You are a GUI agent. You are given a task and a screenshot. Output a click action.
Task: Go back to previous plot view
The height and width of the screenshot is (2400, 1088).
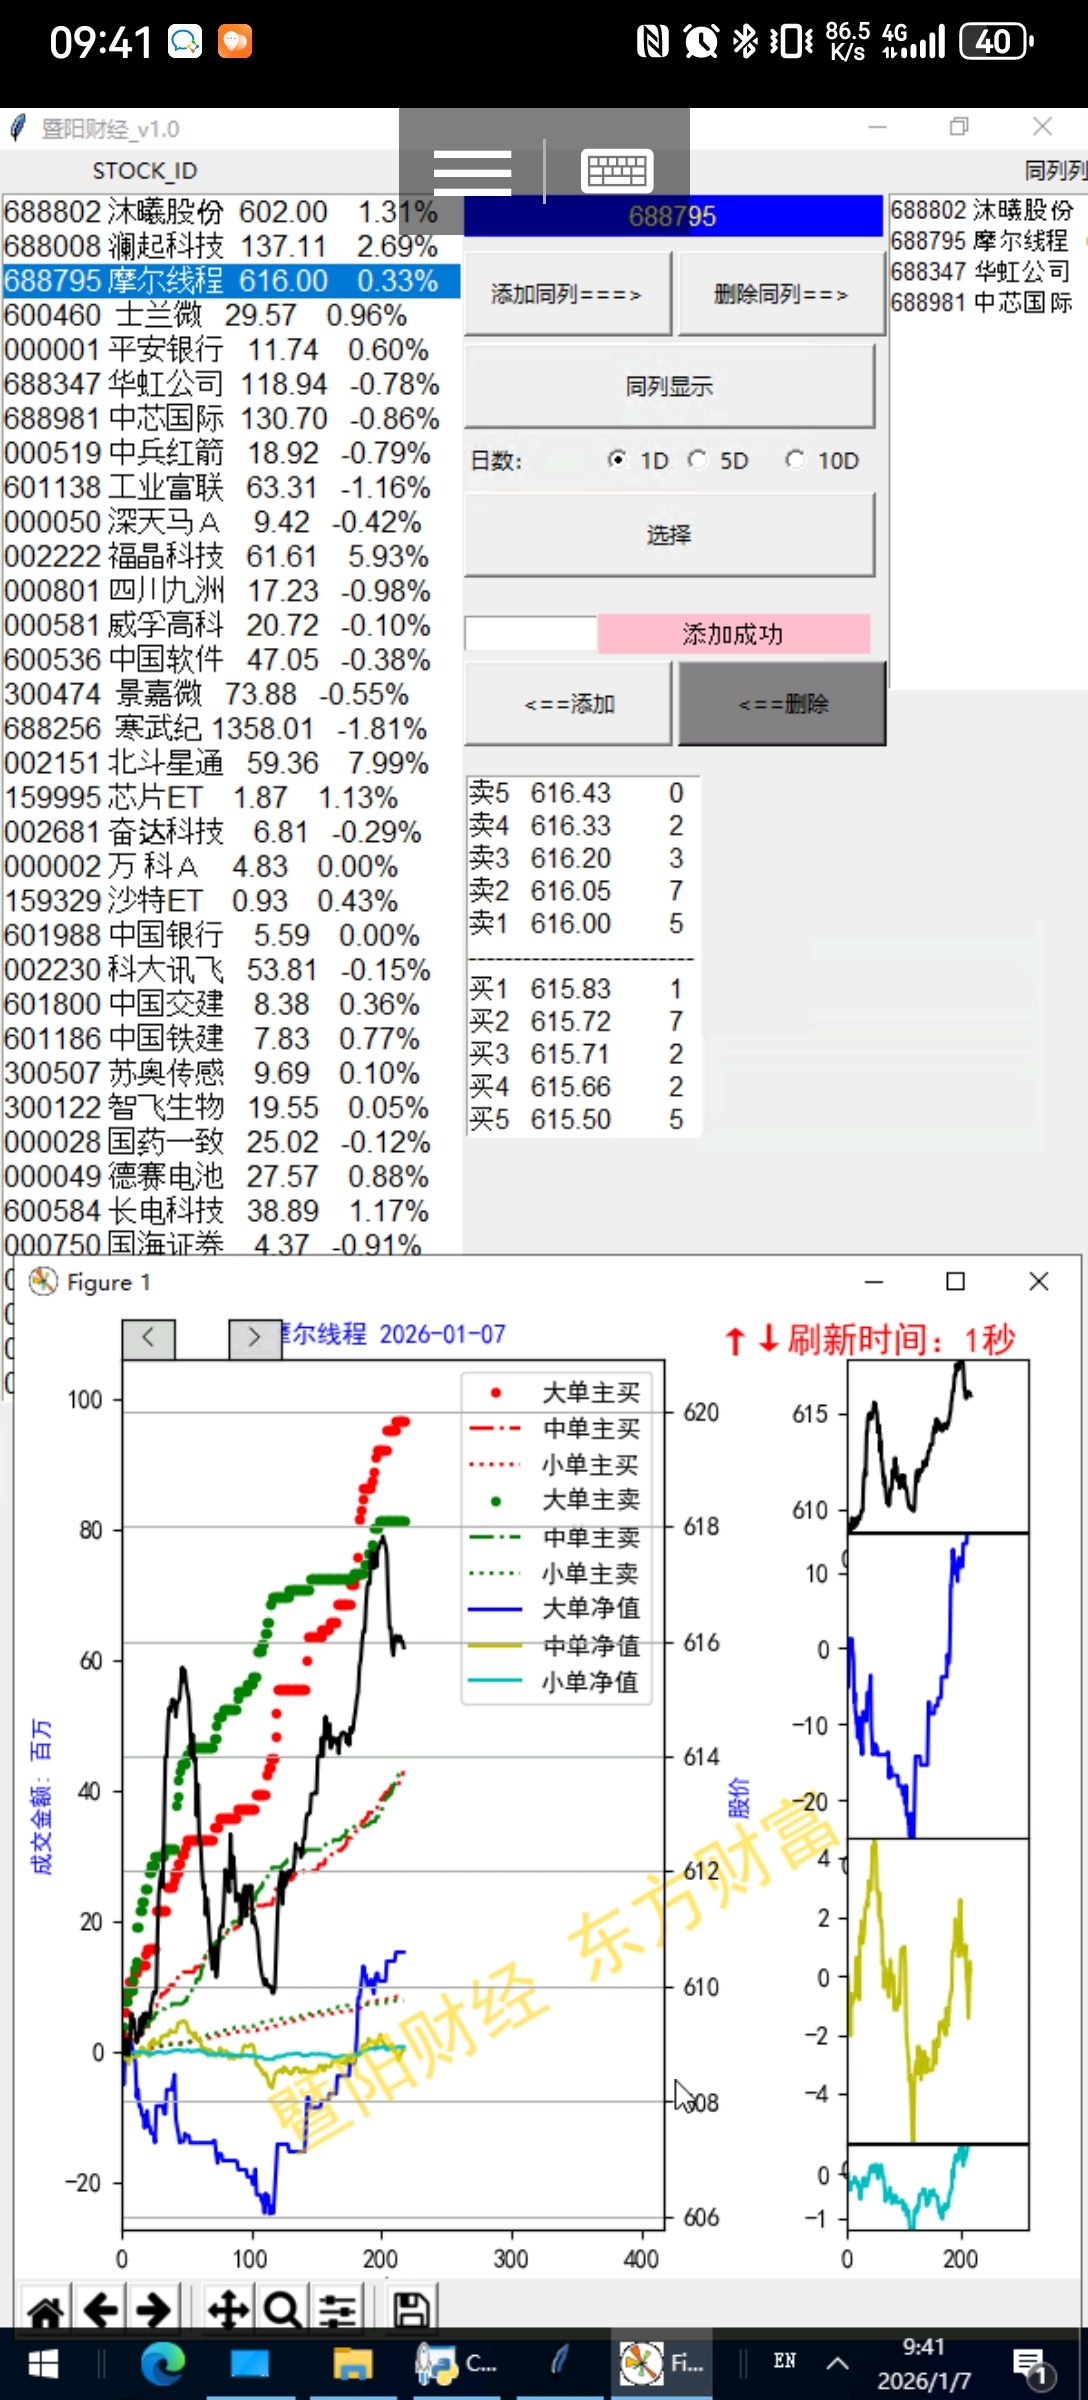click(100, 2310)
